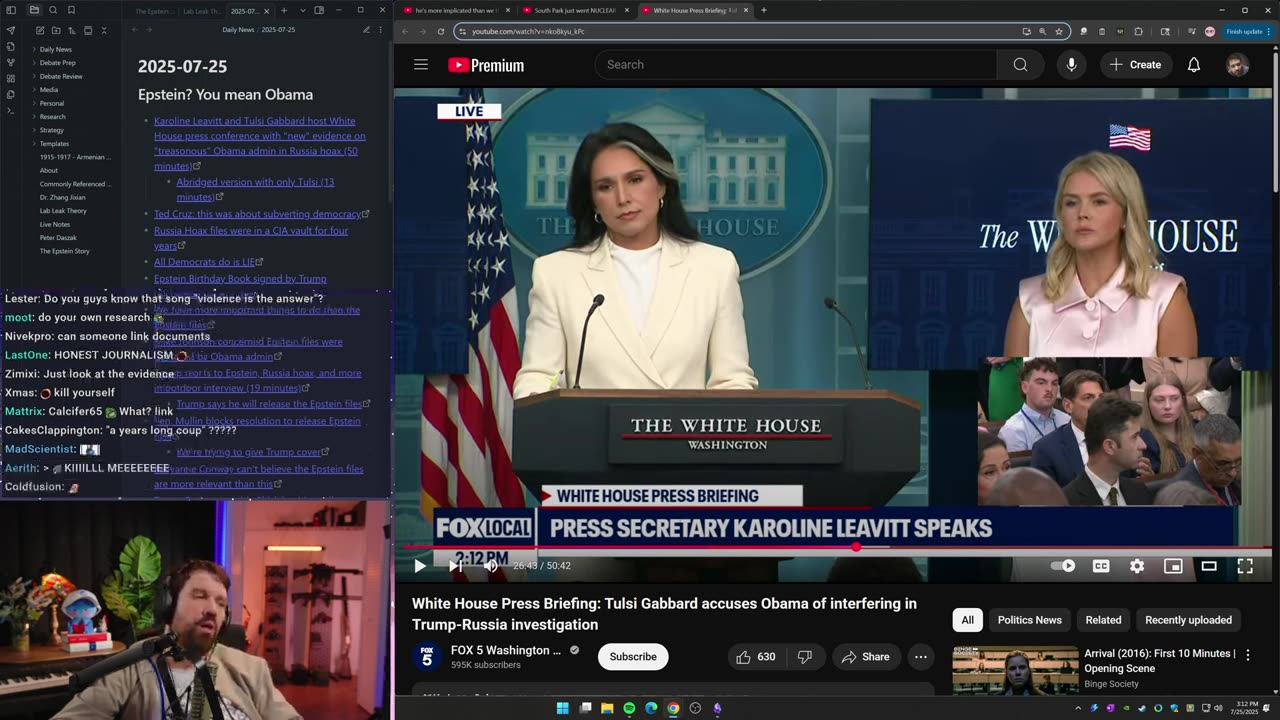
Task: Switch to The Epstein tab in Obsidian
Action: click(x=153, y=11)
